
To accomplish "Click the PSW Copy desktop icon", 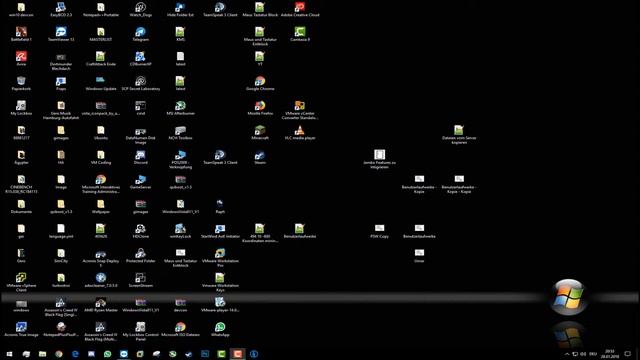I will pyautogui.click(x=380, y=231).
